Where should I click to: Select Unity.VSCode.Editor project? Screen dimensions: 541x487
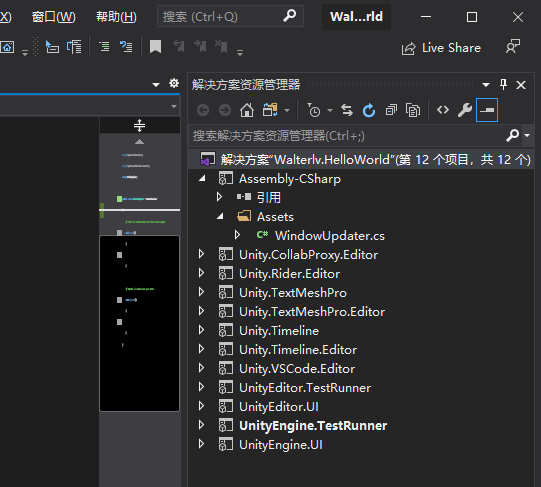tap(297, 369)
